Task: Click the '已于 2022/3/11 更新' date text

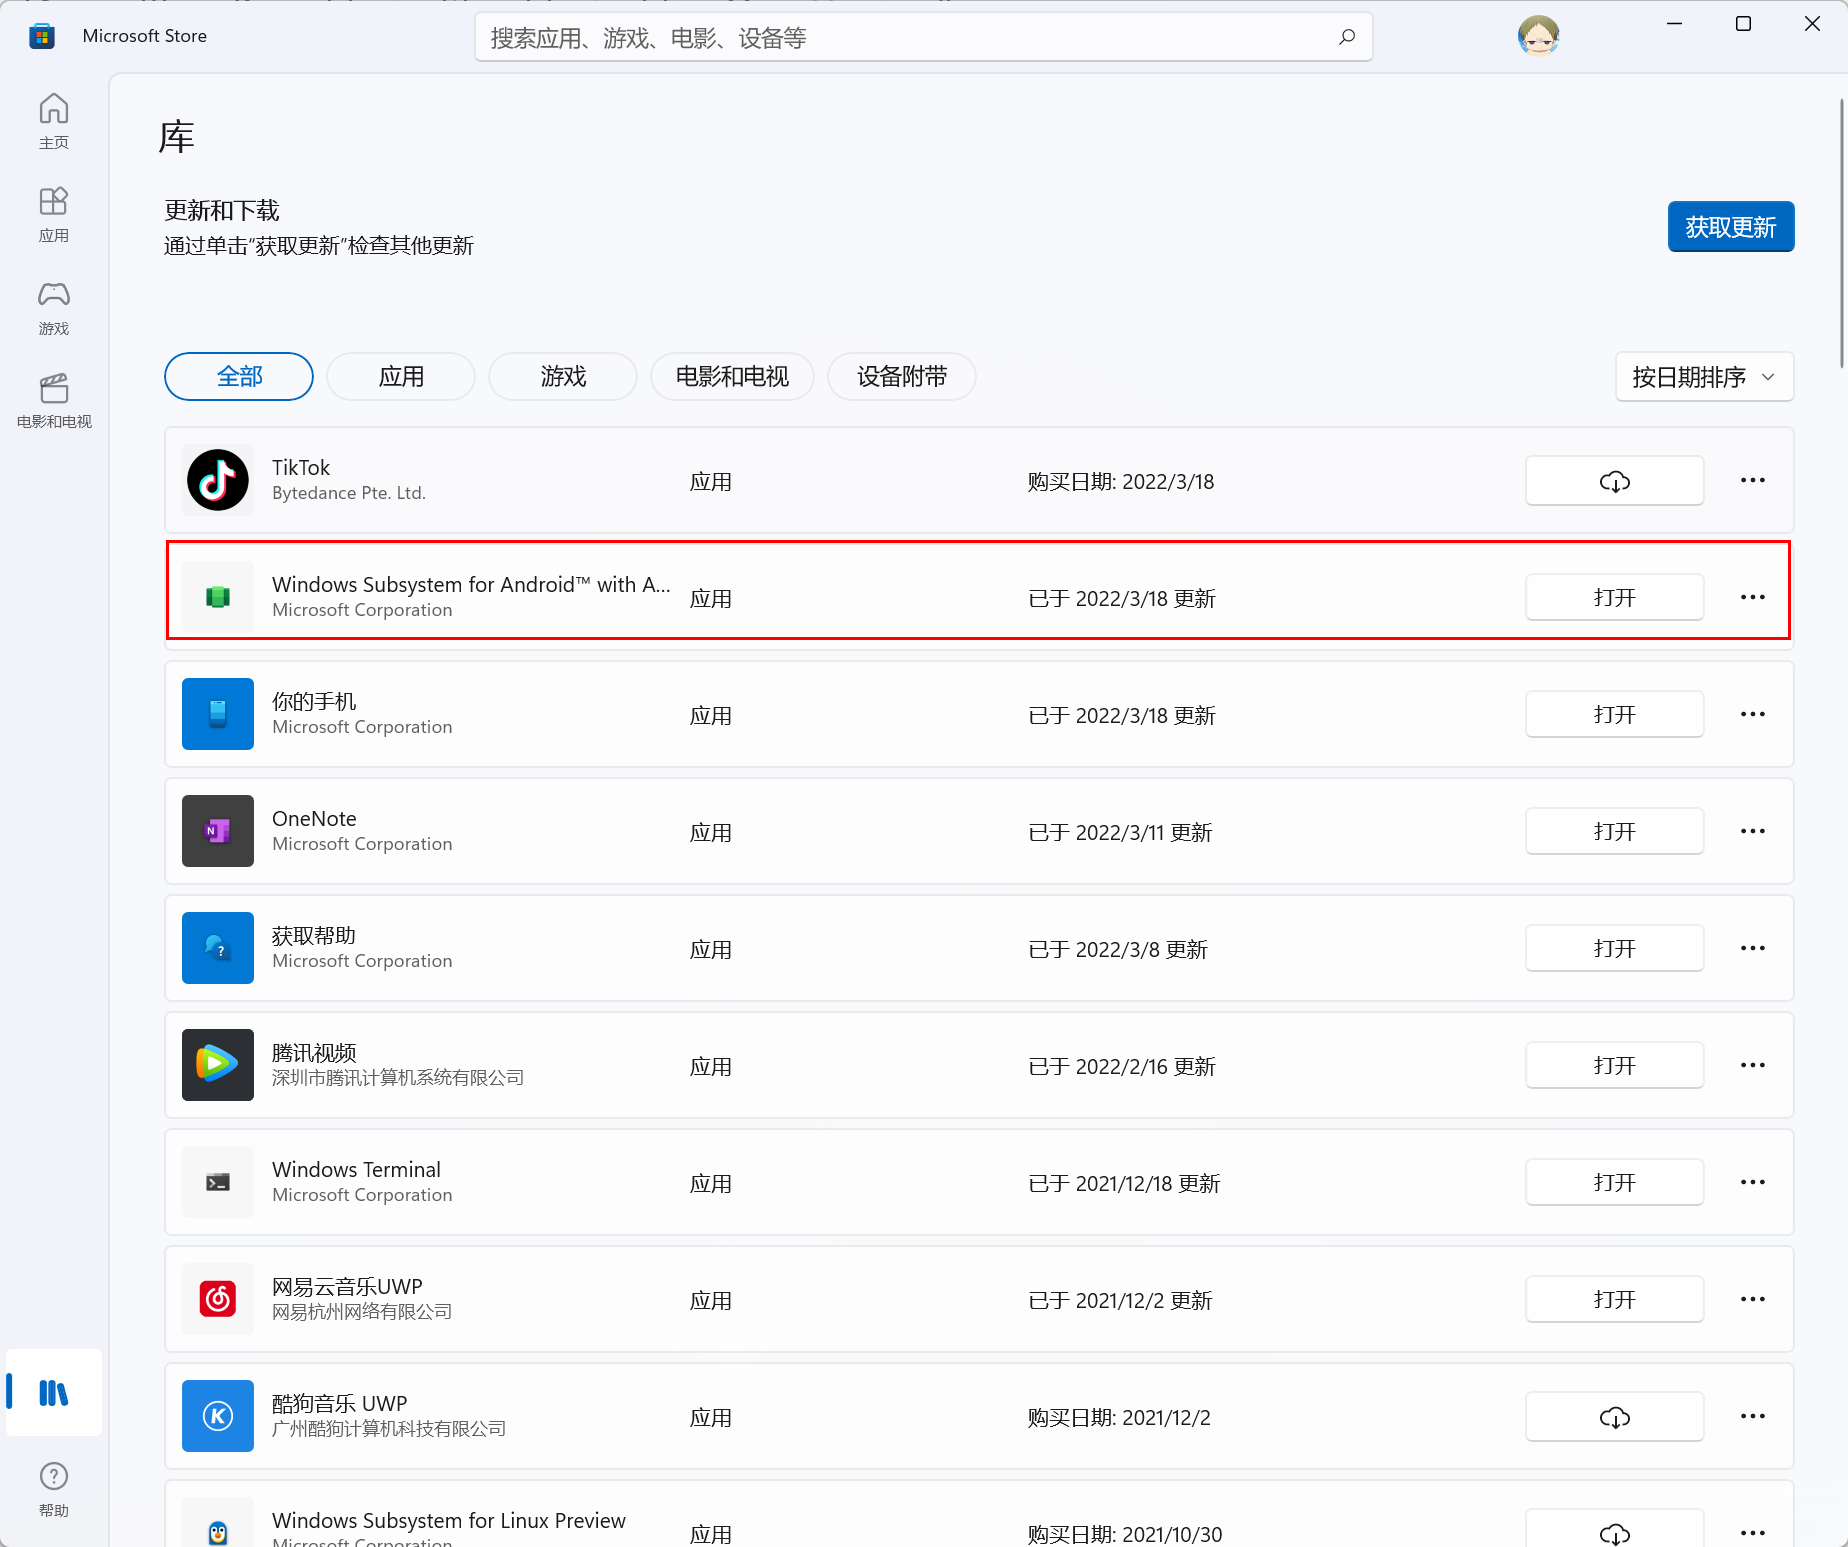Action: (x=1120, y=832)
